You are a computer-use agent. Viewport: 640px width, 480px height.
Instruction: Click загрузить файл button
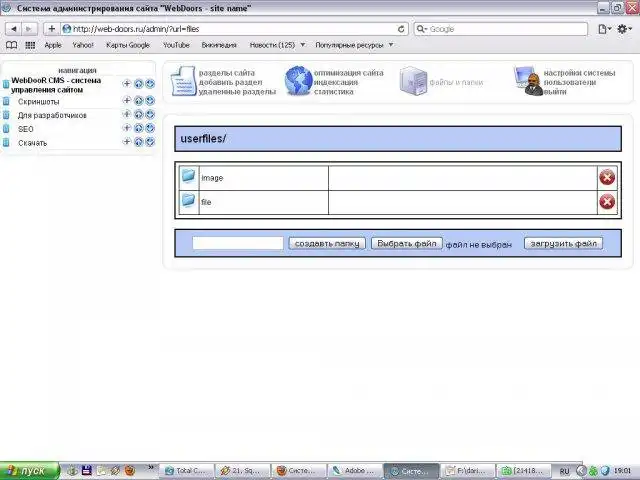coord(563,244)
